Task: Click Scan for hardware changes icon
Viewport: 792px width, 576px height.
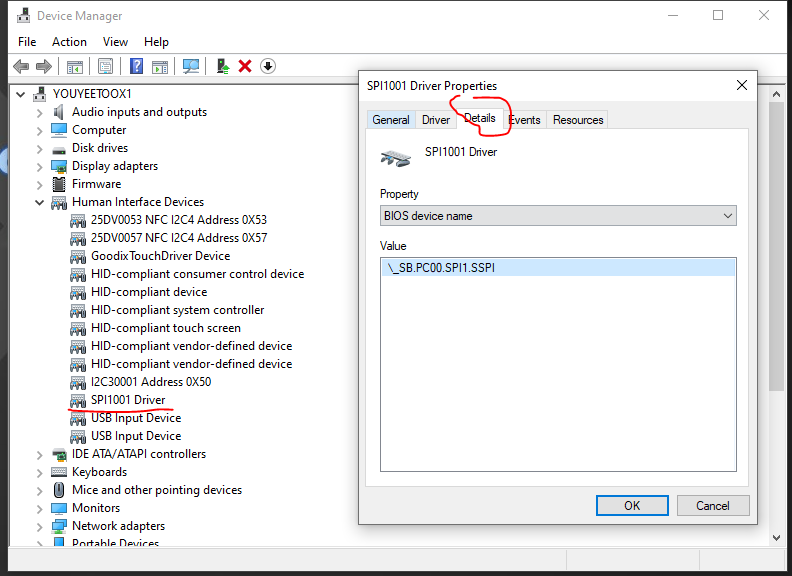Action: 191,67
